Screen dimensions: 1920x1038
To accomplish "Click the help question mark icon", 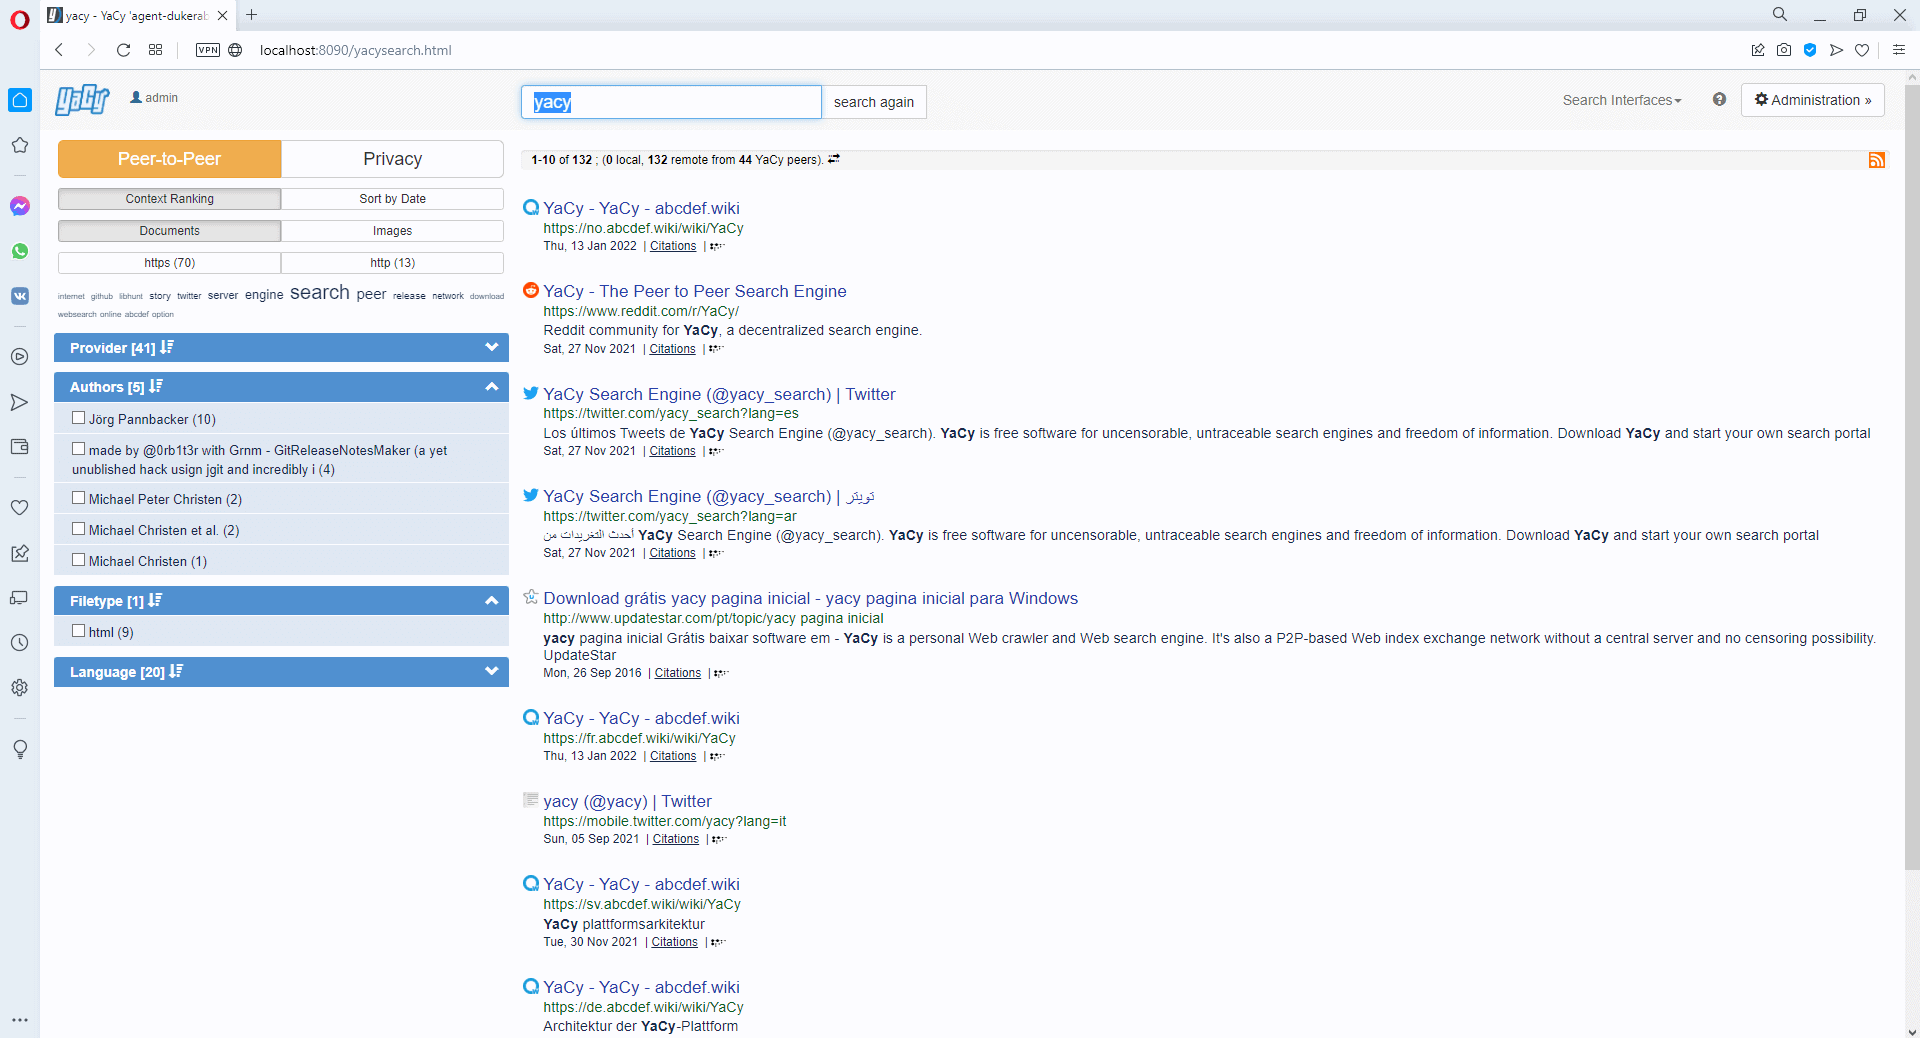I will [1719, 100].
